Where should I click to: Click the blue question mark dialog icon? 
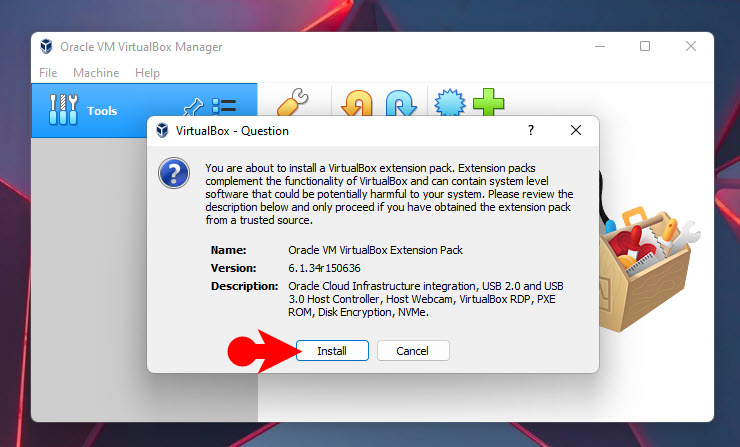174,173
